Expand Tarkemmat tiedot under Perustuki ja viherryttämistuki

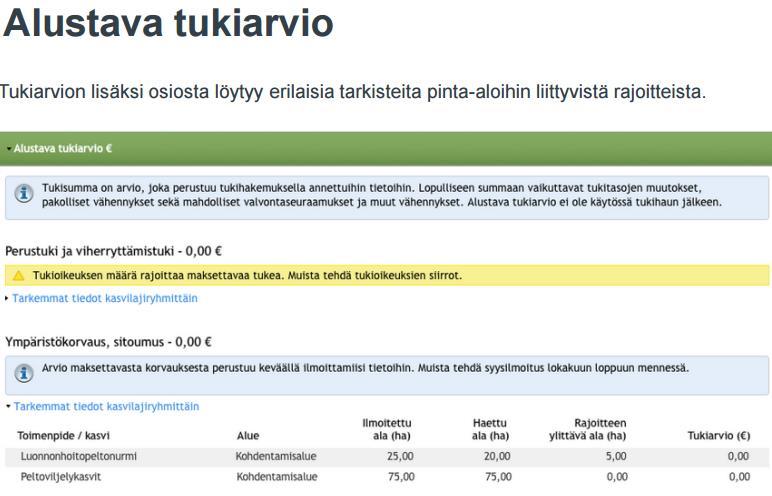pos(104,298)
